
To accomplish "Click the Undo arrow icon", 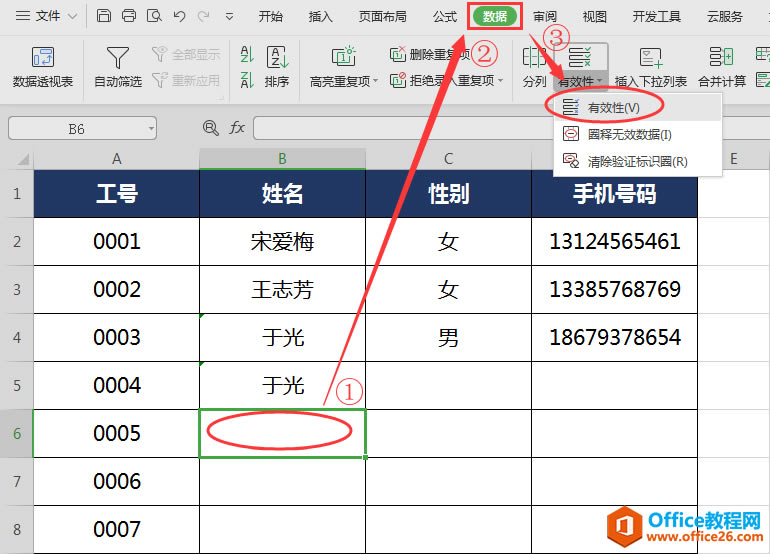I will point(179,16).
